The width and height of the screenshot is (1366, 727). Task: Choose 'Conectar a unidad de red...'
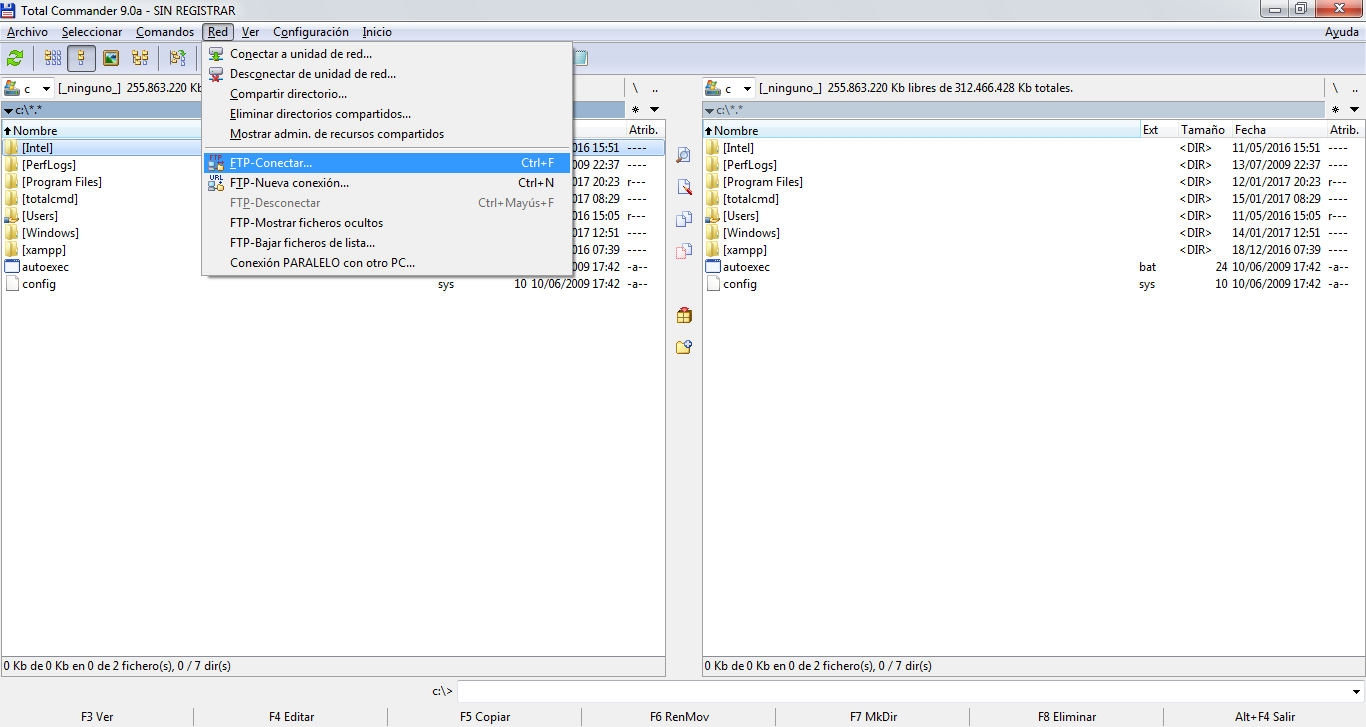click(x=387, y=54)
